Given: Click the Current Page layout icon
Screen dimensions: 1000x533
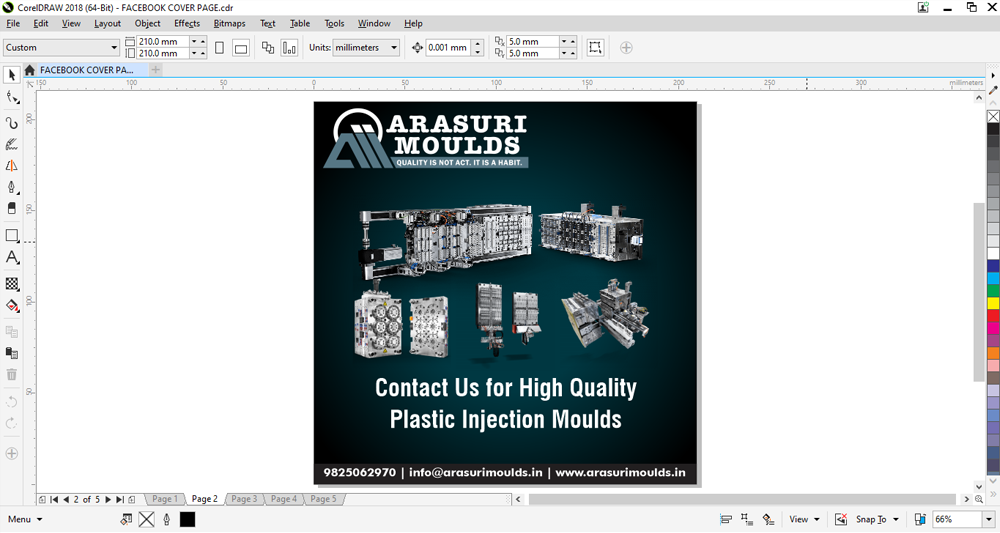Looking at the screenshot, I should pos(289,48).
